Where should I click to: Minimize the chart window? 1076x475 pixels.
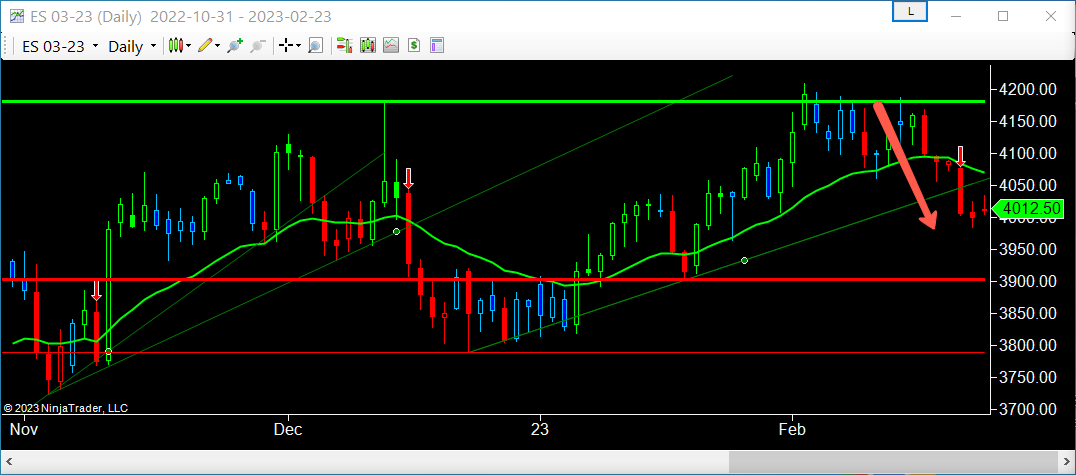click(x=956, y=15)
